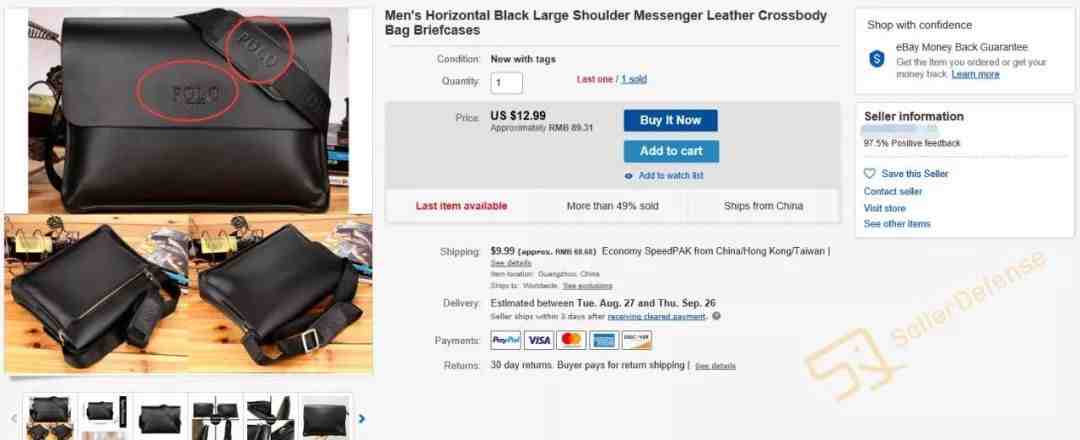1080x440 pixels.
Task: Advance thumbnails with the right arrow
Action: [362, 418]
